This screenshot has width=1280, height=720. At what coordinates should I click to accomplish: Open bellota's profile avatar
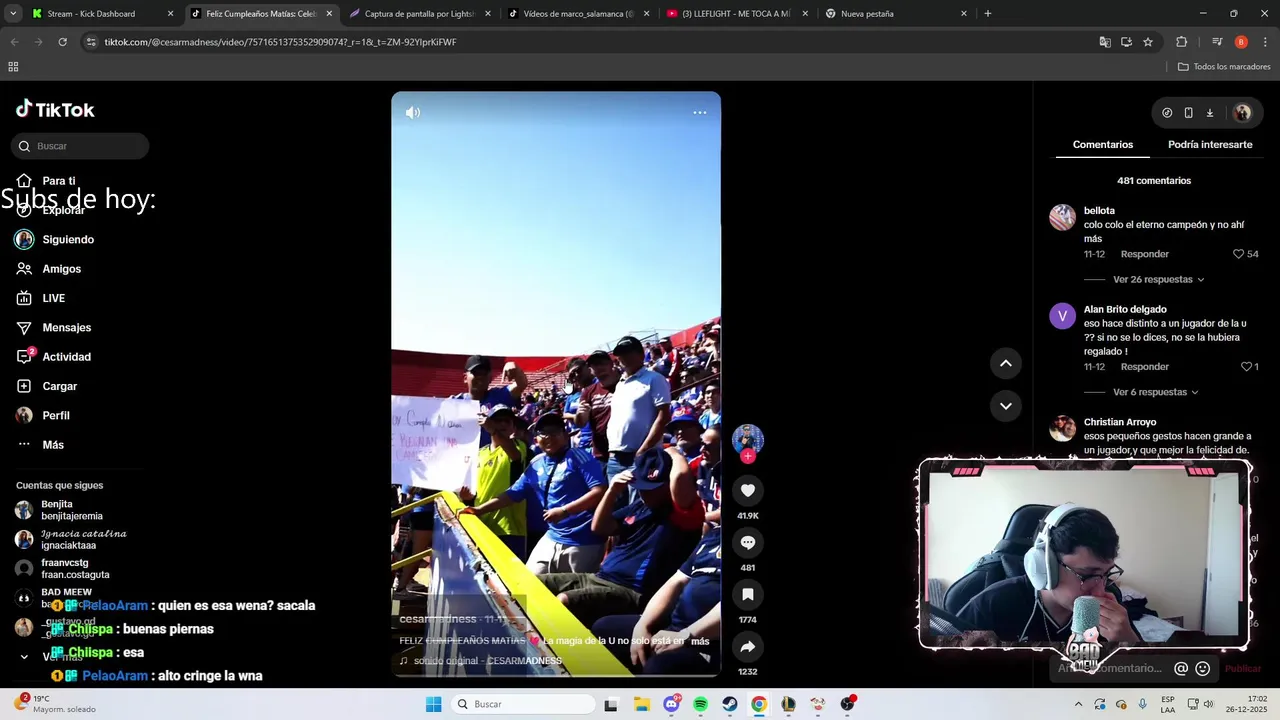point(1062,217)
